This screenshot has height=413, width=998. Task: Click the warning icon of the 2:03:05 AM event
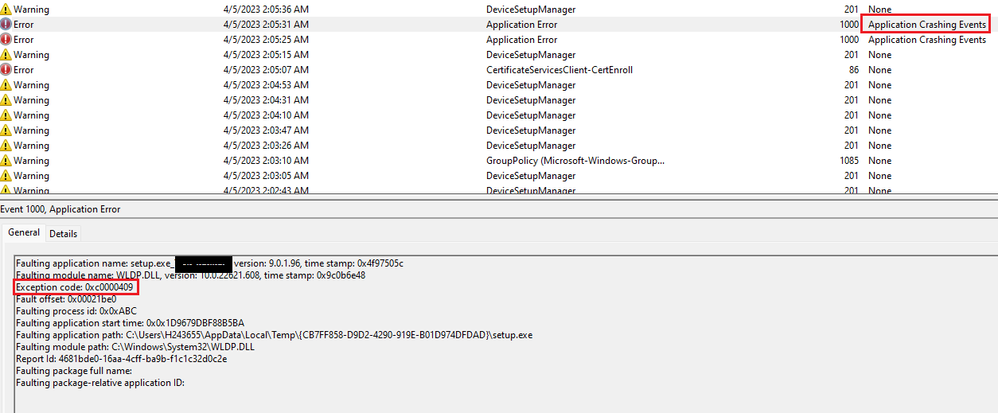[6, 176]
